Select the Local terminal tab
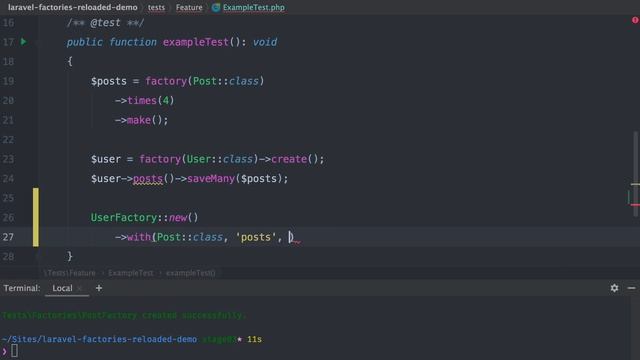This screenshot has height=360, width=640. point(62,288)
